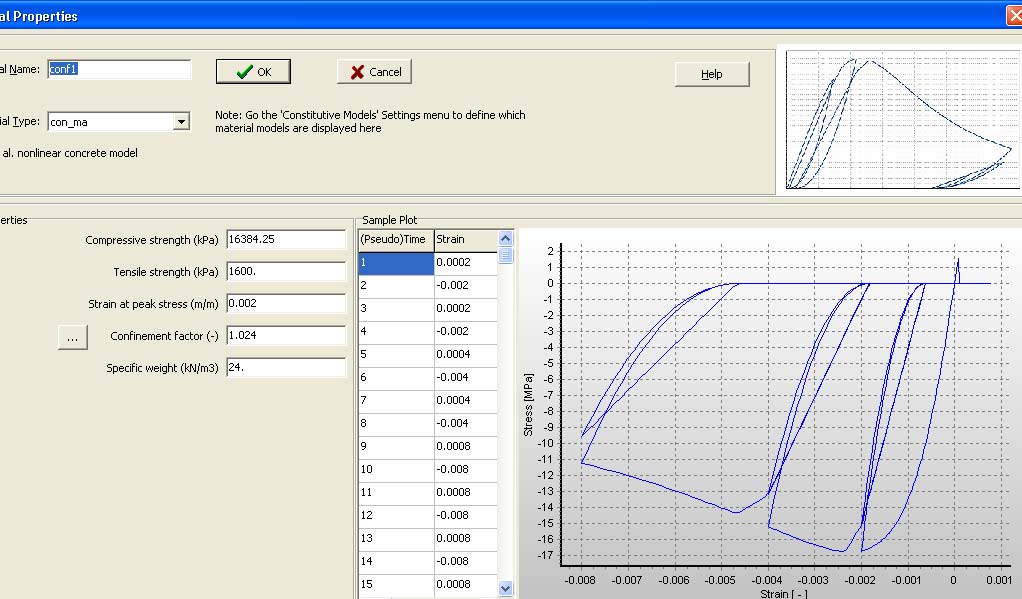
Task: Click the stress-strain sample plot area
Action: (x=769, y=414)
